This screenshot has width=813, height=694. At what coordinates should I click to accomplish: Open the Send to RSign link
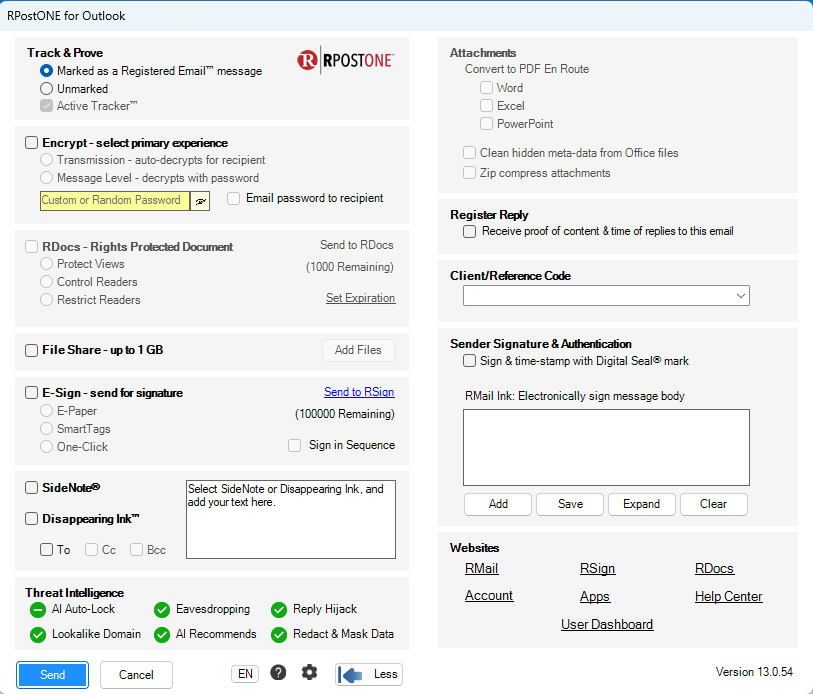coord(359,392)
